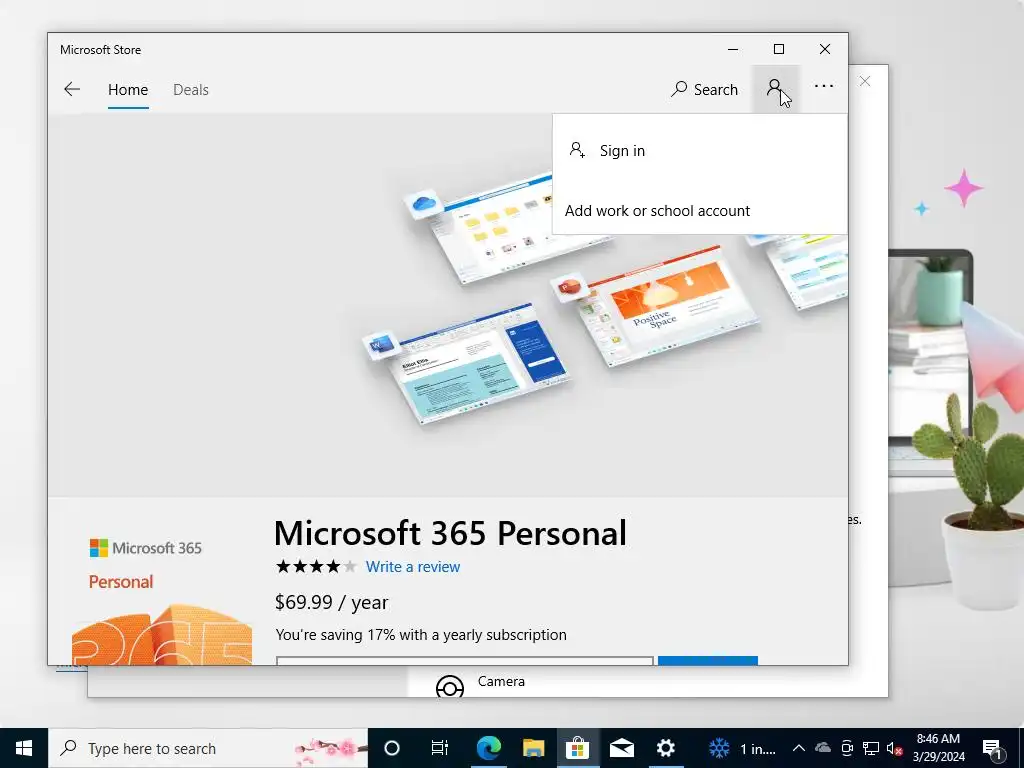Click the Microsoft 365 Personal title

(x=450, y=533)
